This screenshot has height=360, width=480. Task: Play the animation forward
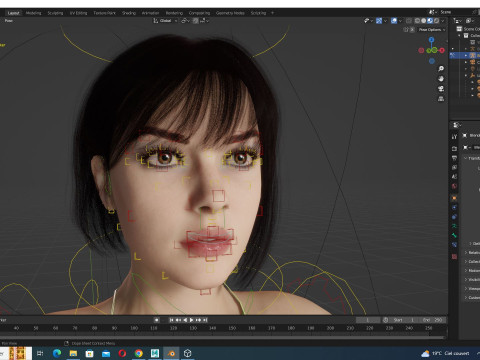(x=191, y=320)
